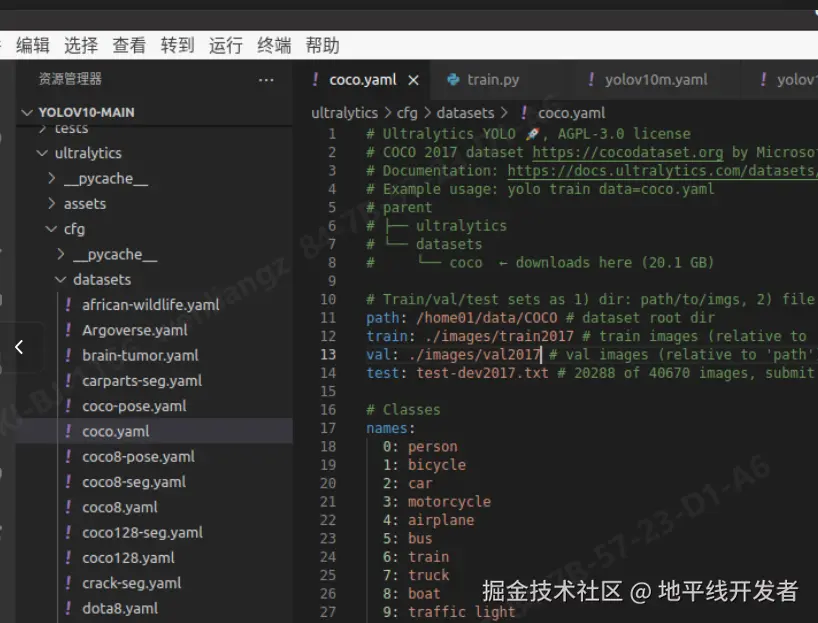Open coco128-seg.yaml file

point(142,532)
